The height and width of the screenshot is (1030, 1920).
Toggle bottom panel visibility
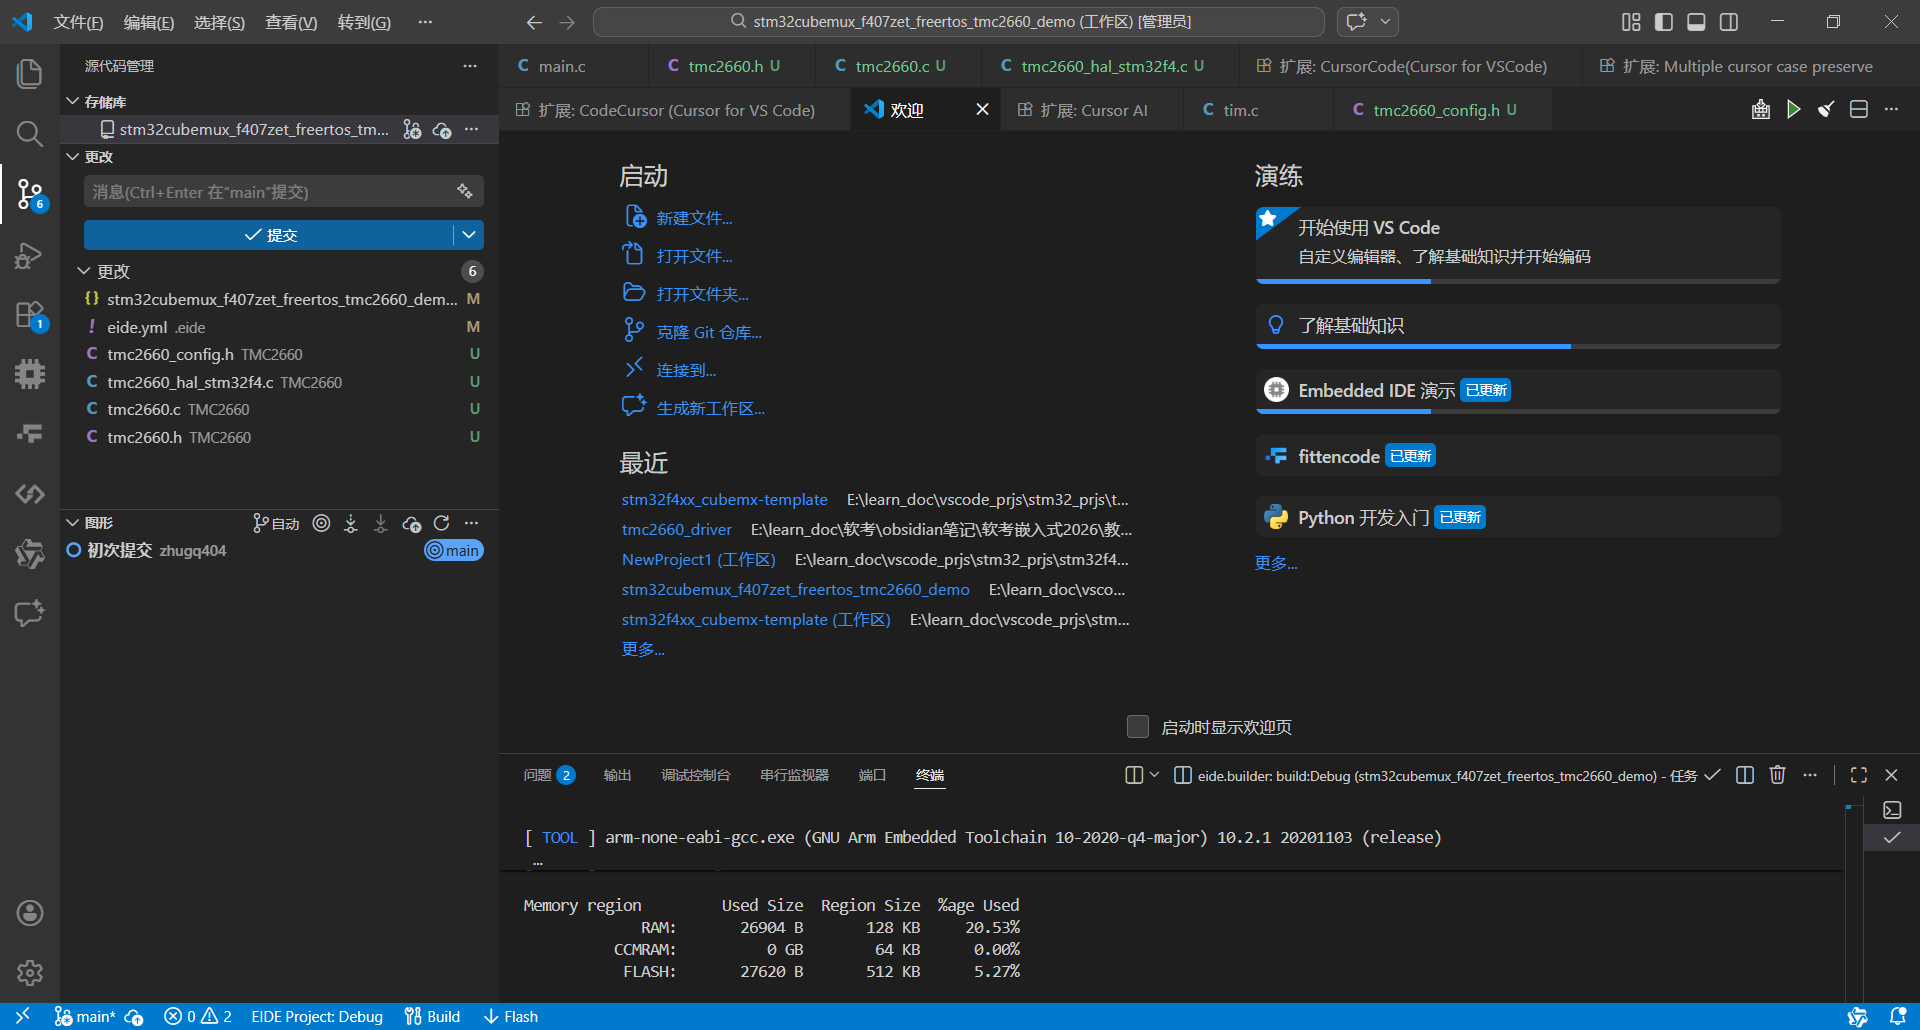point(1697,22)
